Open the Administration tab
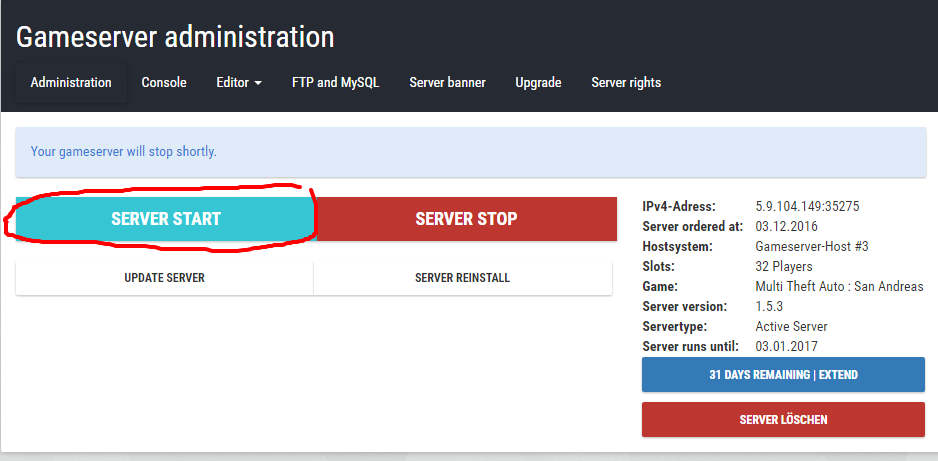The height and width of the screenshot is (461, 938). coord(71,83)
